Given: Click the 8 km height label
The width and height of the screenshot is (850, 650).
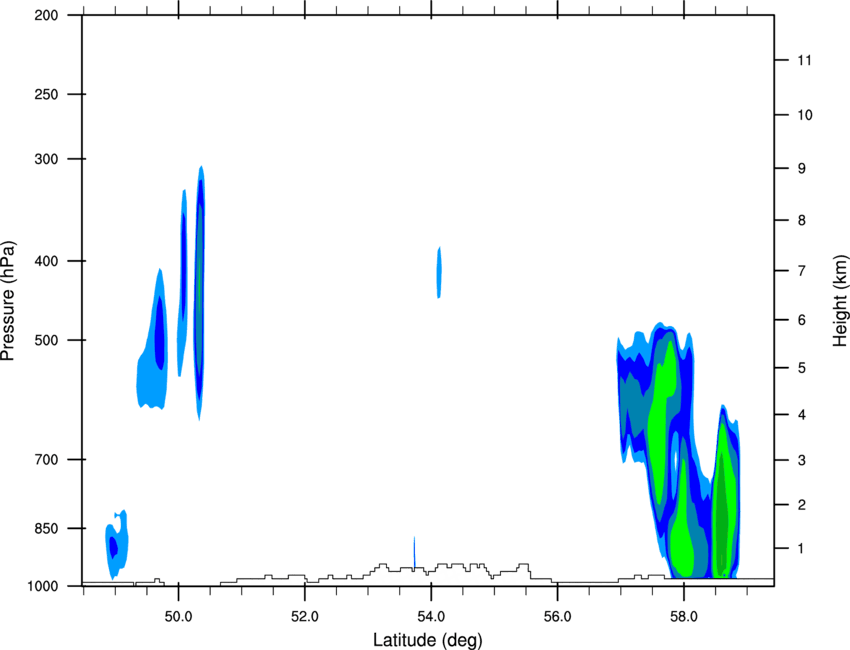Looking at the screenshot, I should pos(802,220).
